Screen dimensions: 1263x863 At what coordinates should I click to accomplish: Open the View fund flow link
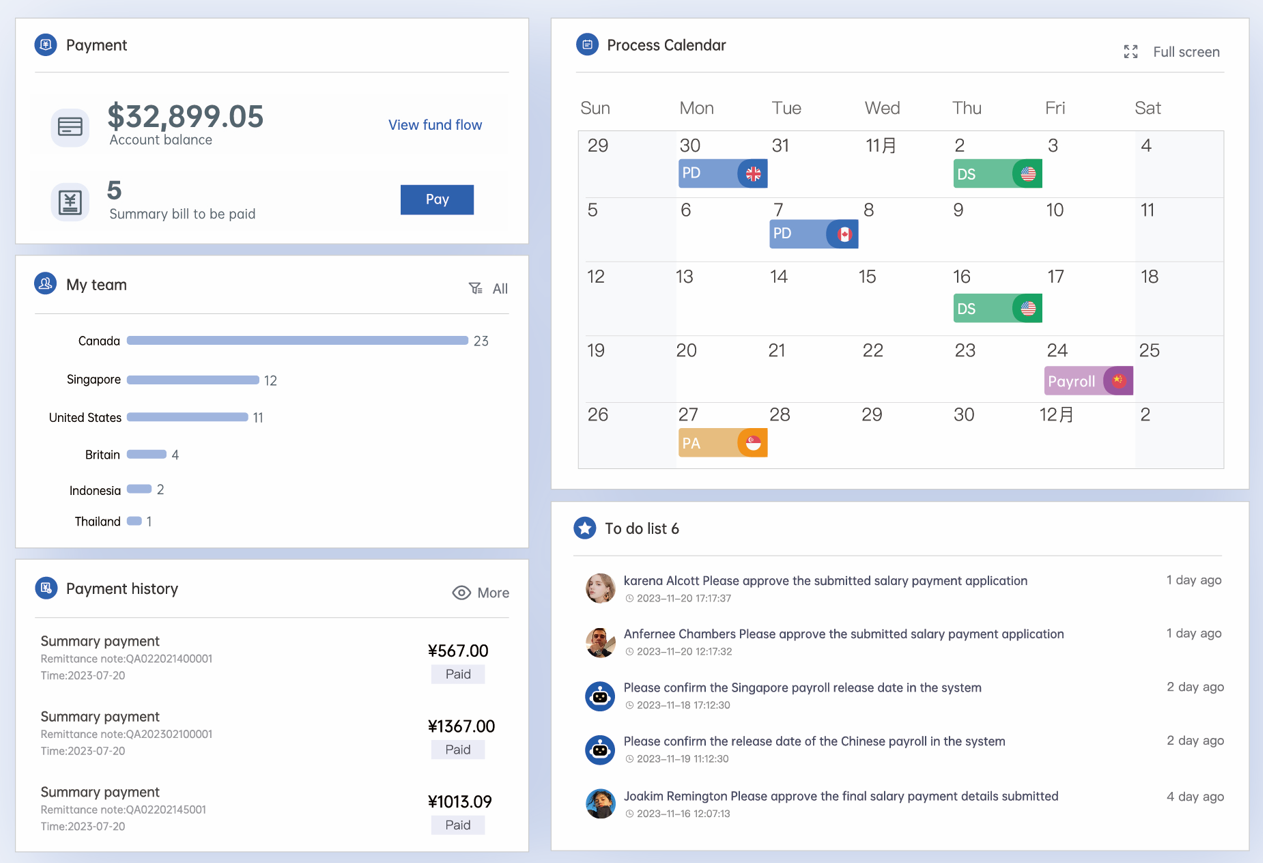tap(435, 125)
